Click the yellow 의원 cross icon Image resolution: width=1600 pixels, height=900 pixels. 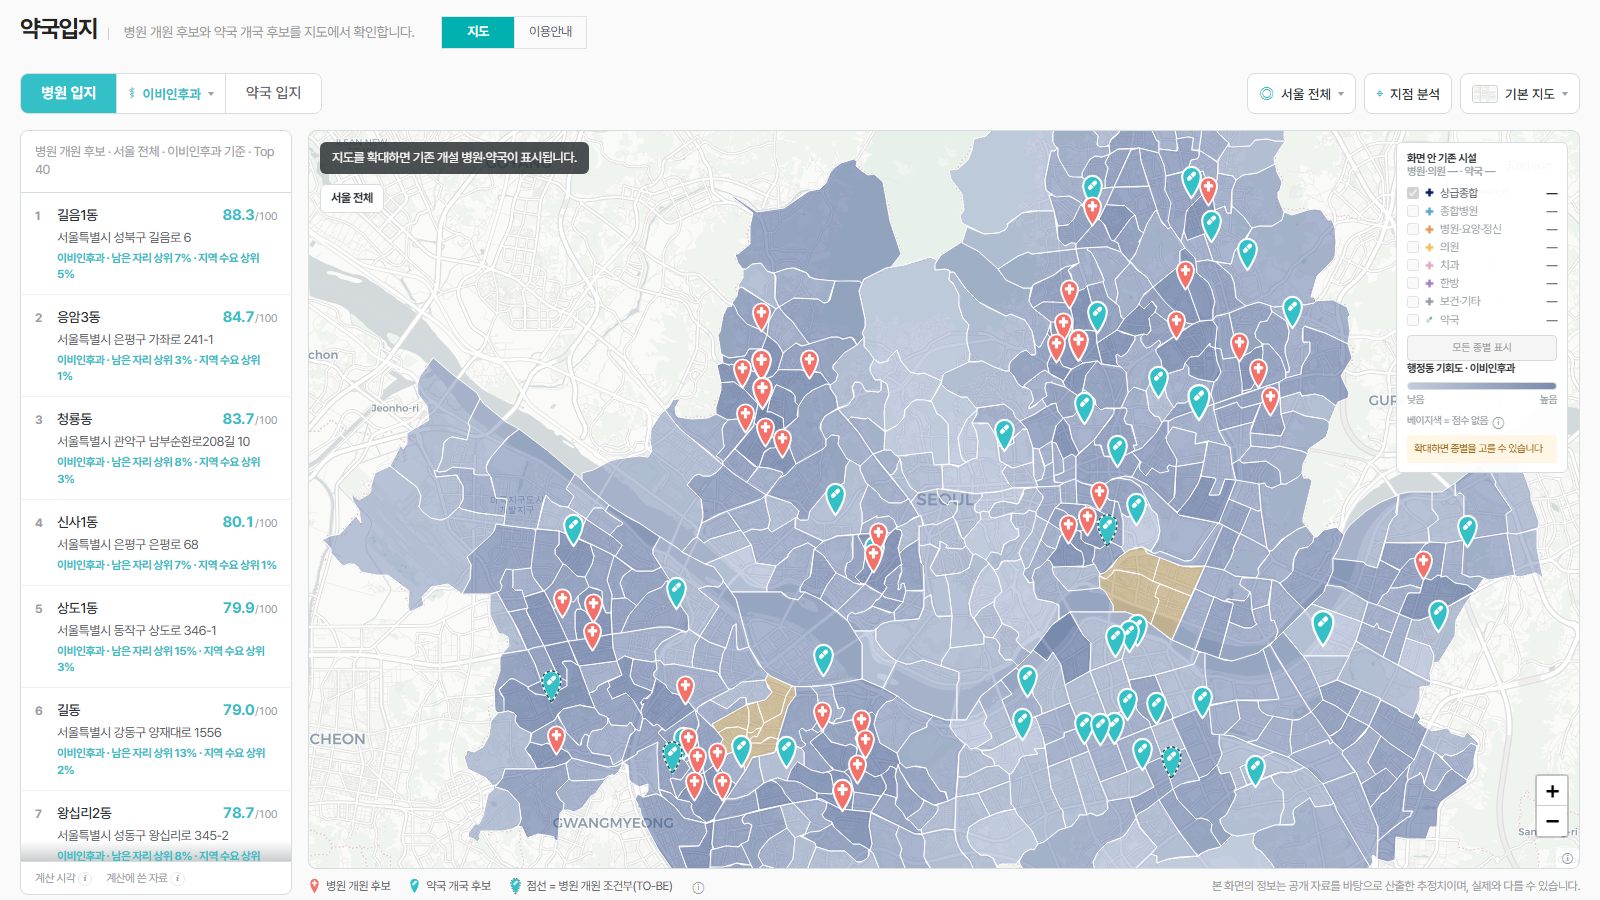pos(1429,247)
